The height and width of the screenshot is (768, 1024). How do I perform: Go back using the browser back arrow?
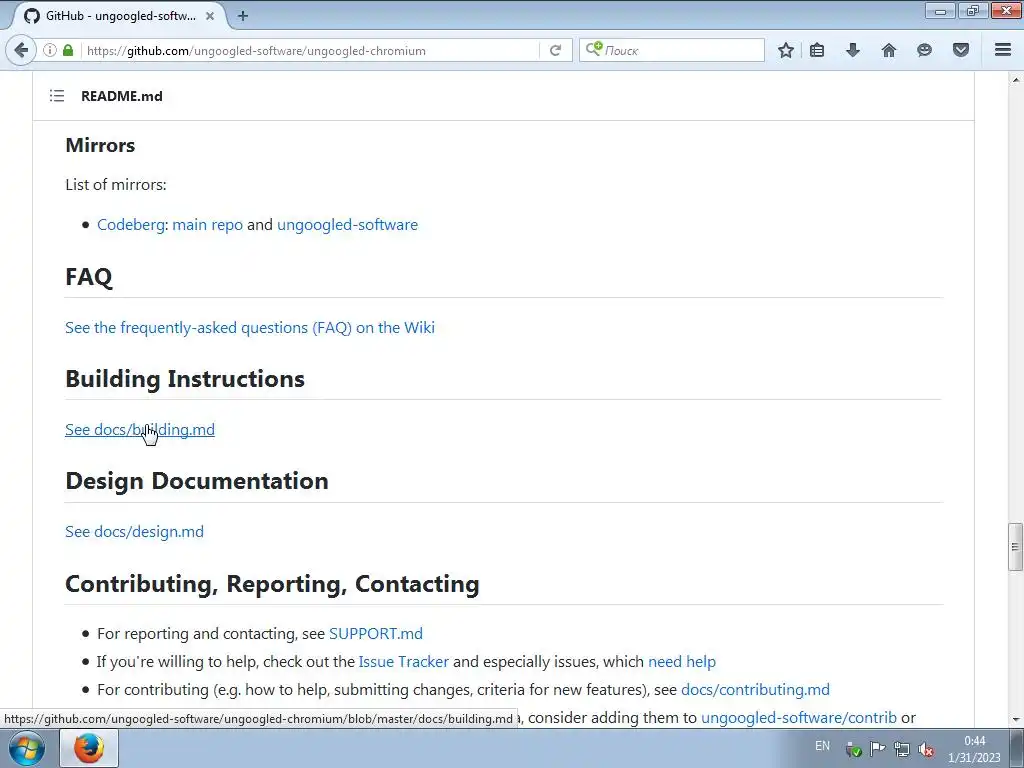(21, 50)
